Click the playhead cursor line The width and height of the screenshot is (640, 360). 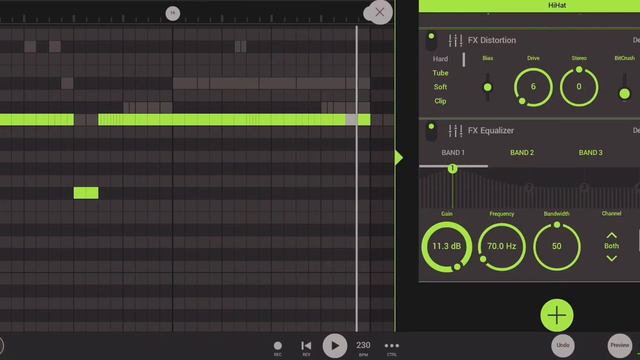357,179
